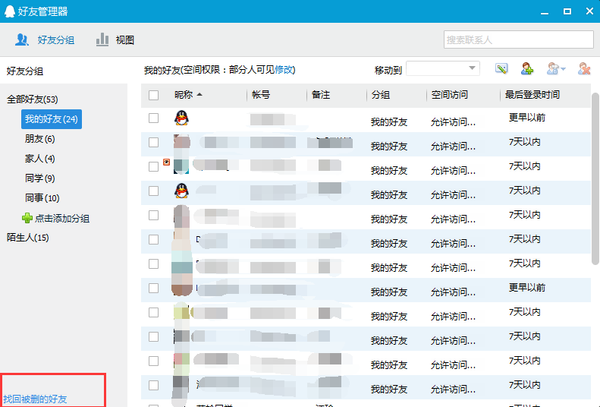This screenshot has width=600, height=407.
Task: Click the 搜索联系人 search field
Action: 518,40
